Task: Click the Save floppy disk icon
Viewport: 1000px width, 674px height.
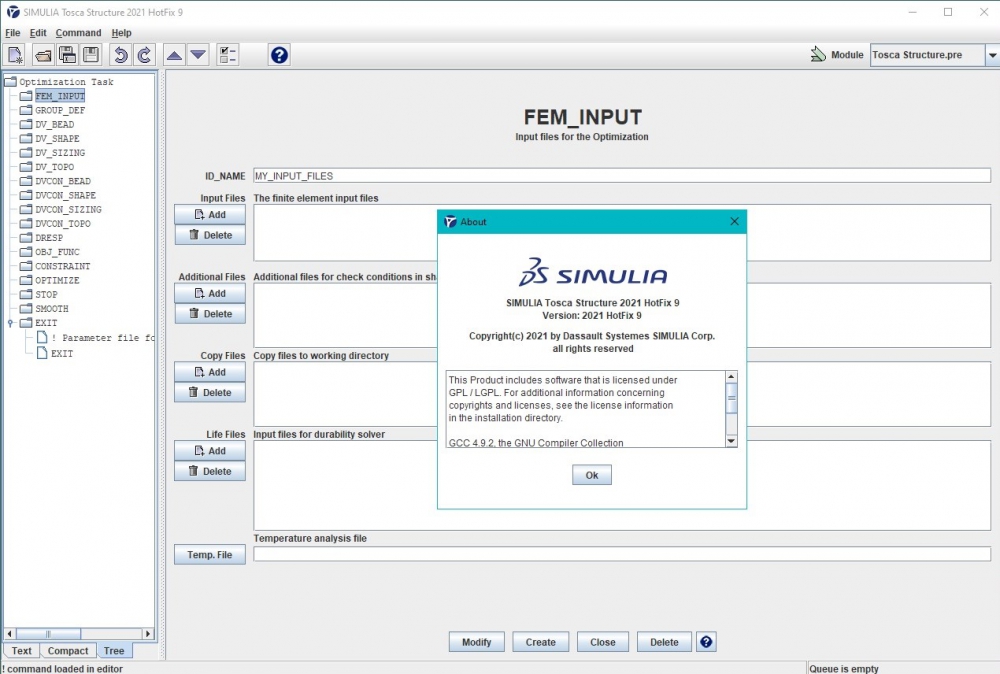Action: 91,55
